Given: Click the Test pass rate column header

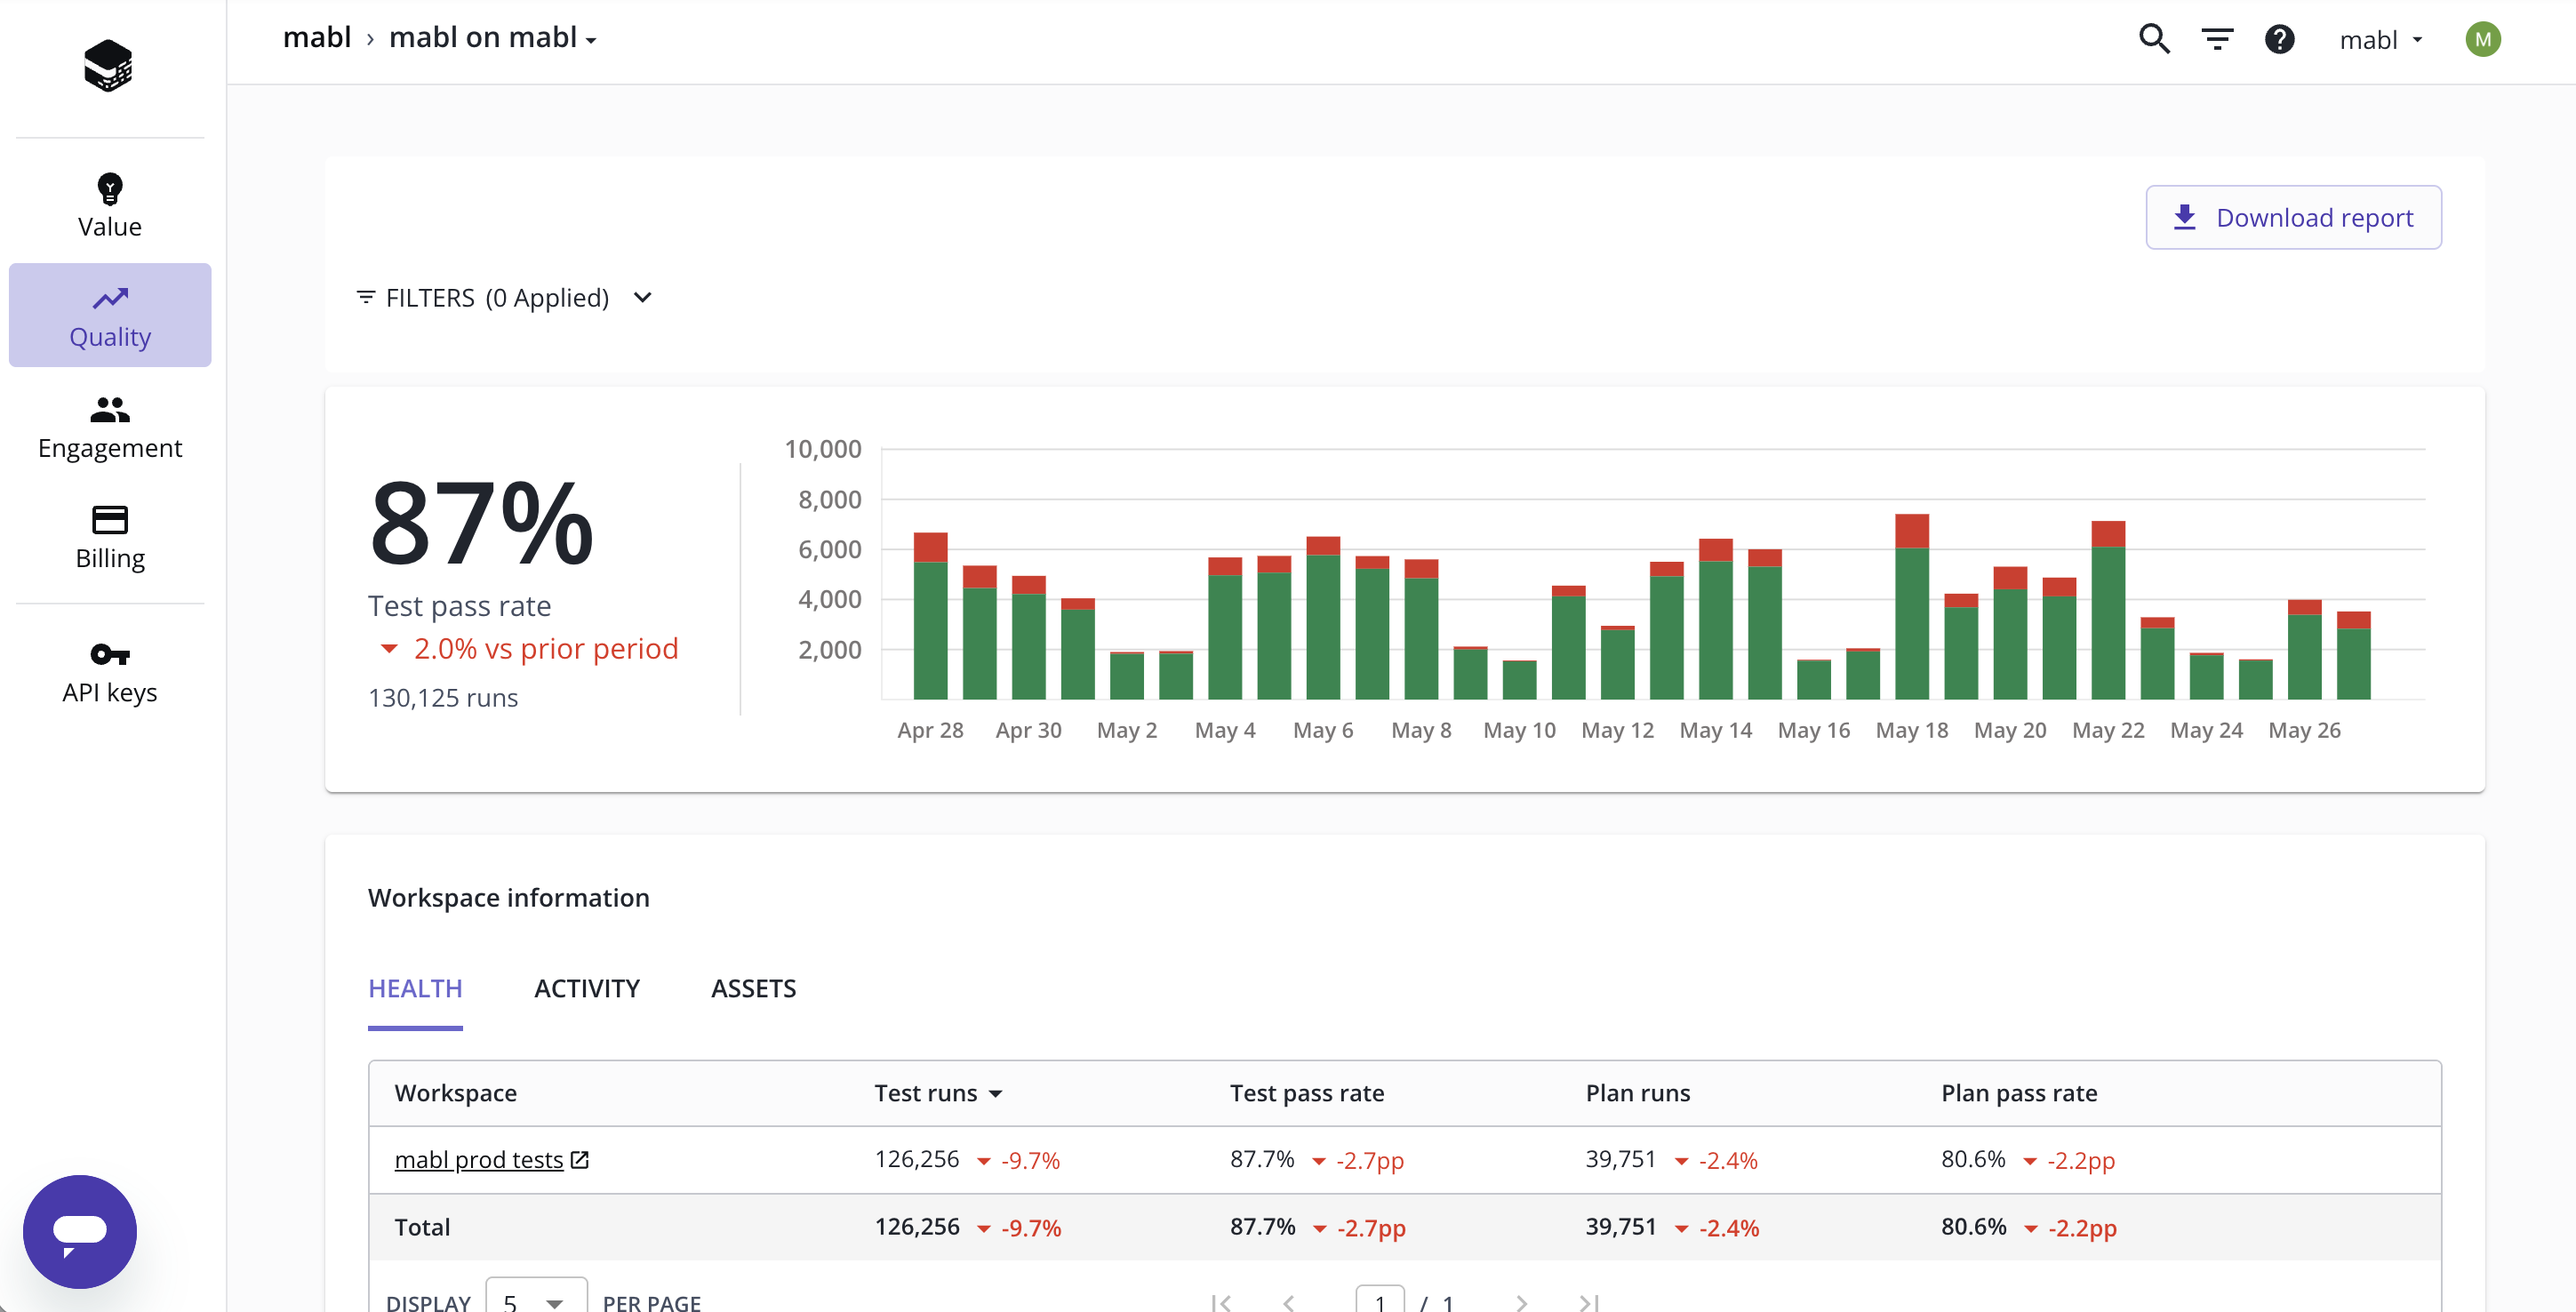Looking at the screenshot, I should 1306,1093.
